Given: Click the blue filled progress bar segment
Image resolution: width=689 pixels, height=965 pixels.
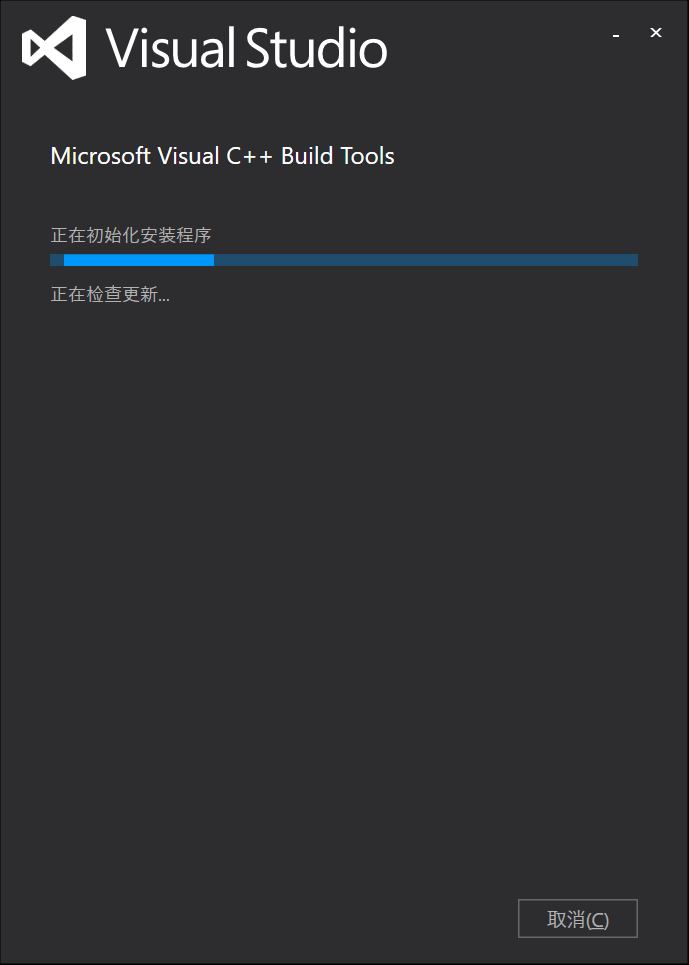Looking at the screenshot, I should pos(138,260).
